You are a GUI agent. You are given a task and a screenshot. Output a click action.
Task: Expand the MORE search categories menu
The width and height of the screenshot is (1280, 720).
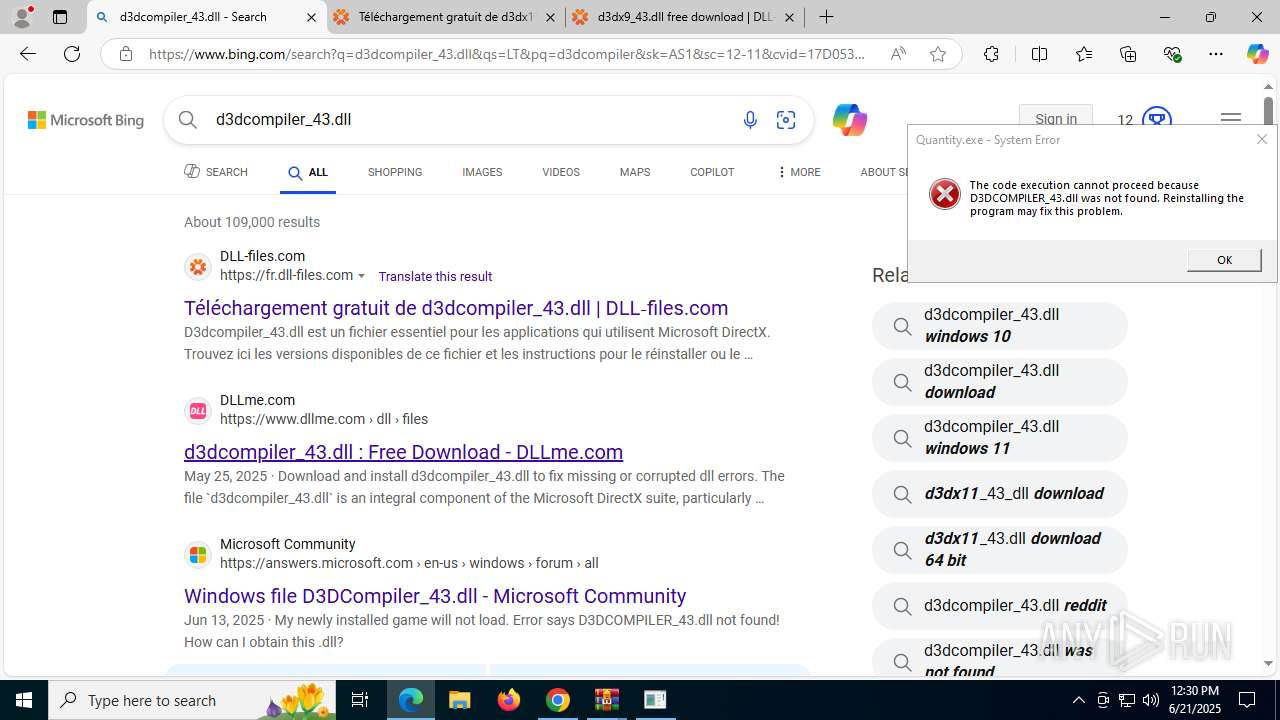(x=798, y=172)
